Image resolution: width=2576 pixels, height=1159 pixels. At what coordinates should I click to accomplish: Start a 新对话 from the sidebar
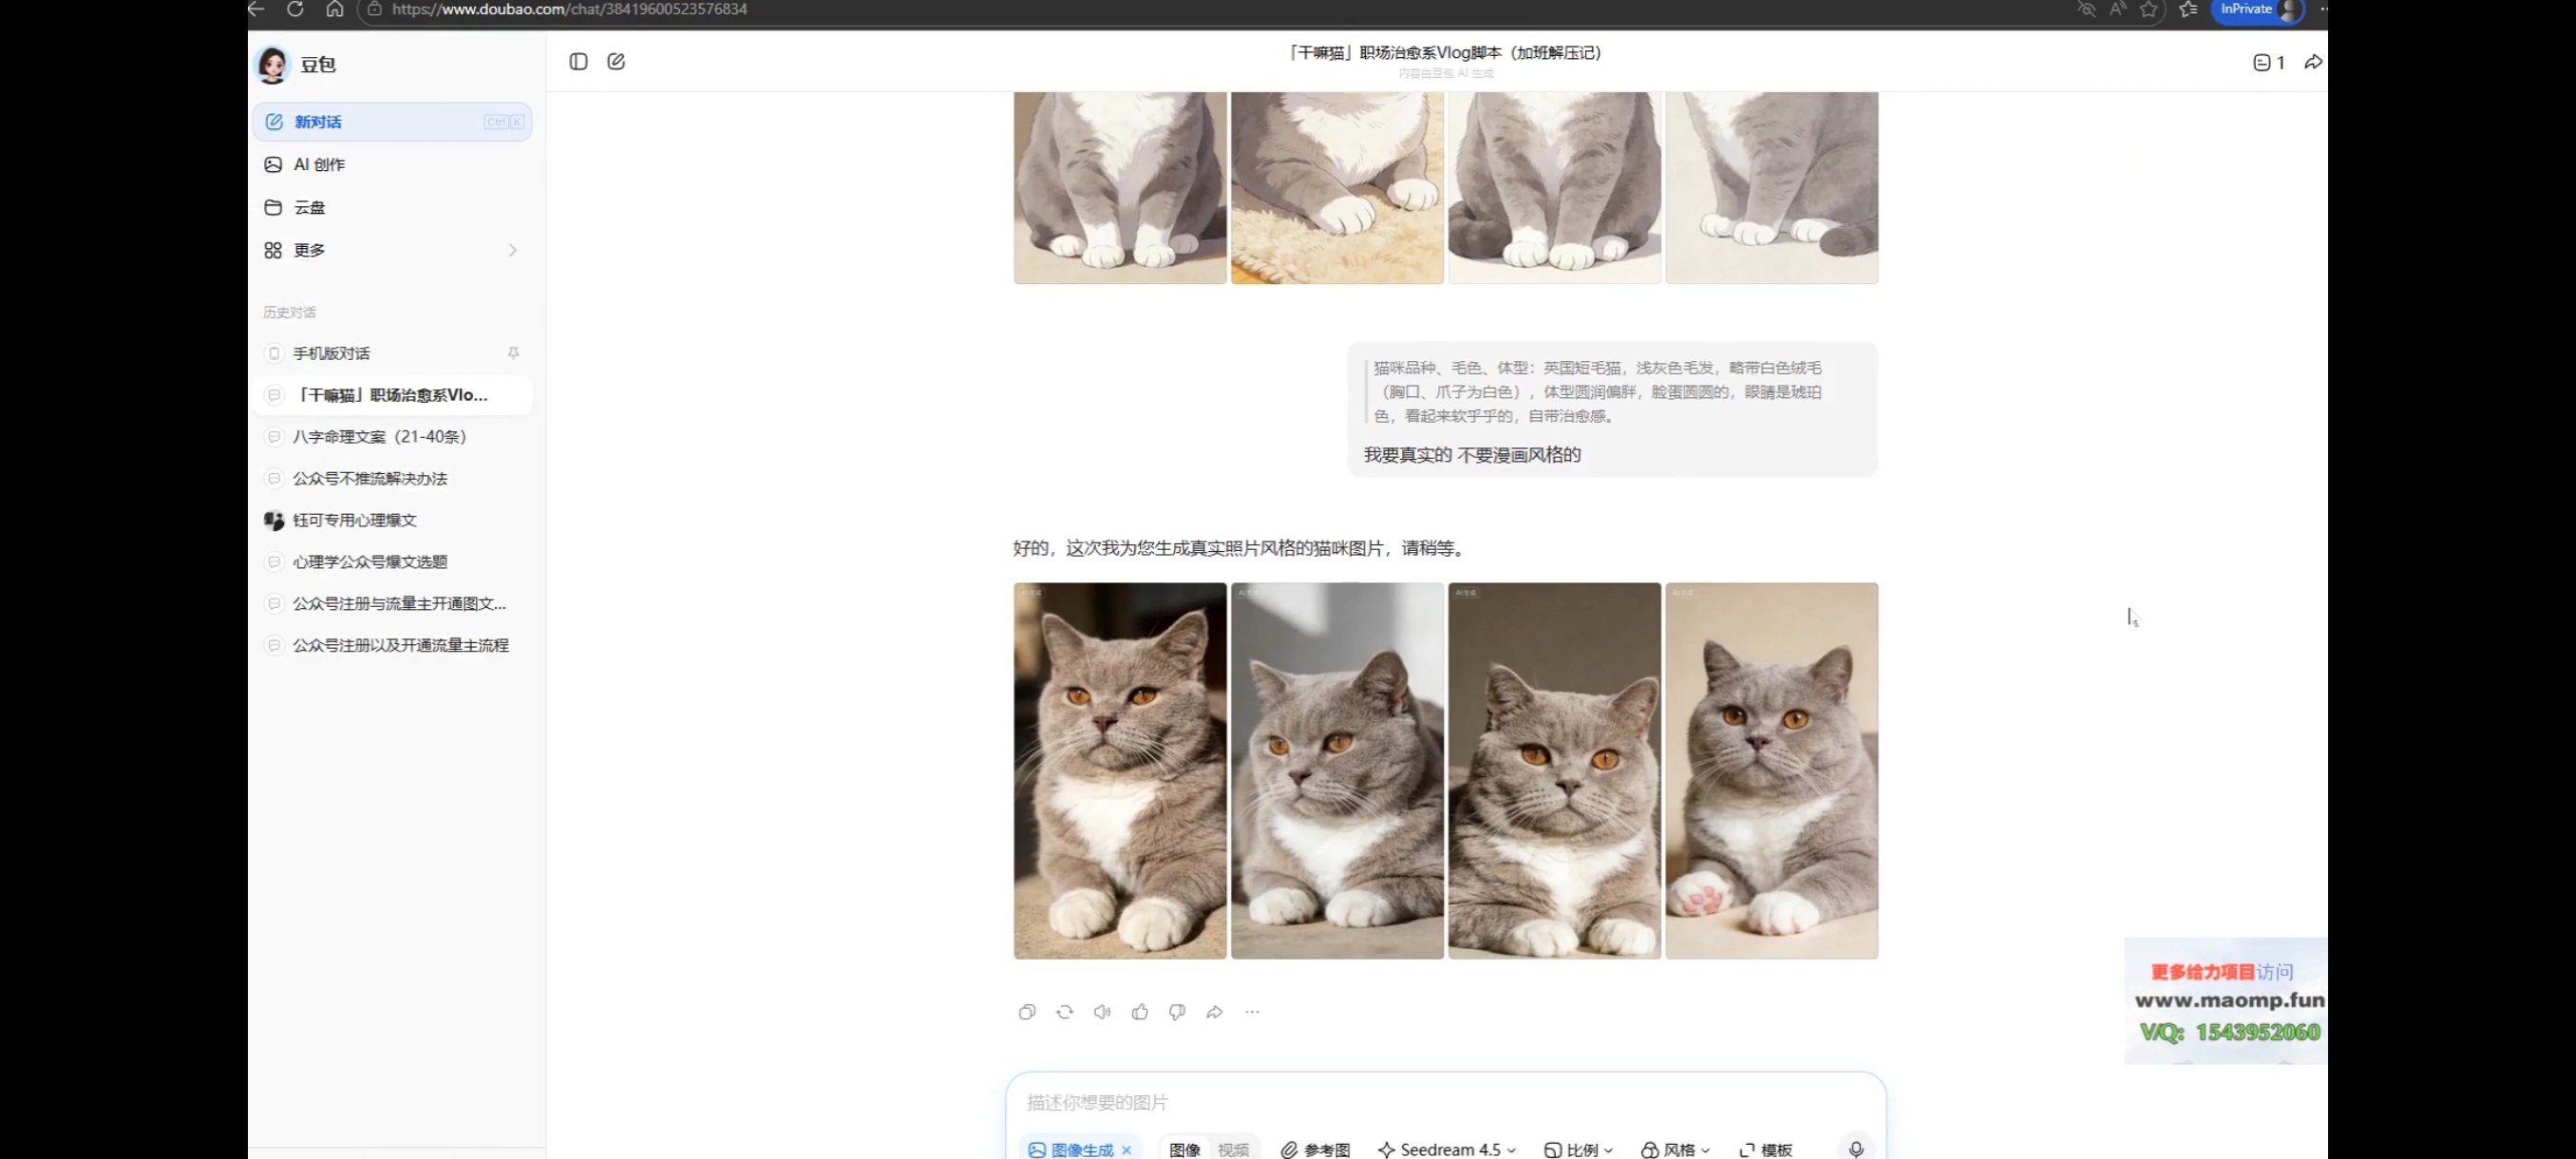(392, 122)
